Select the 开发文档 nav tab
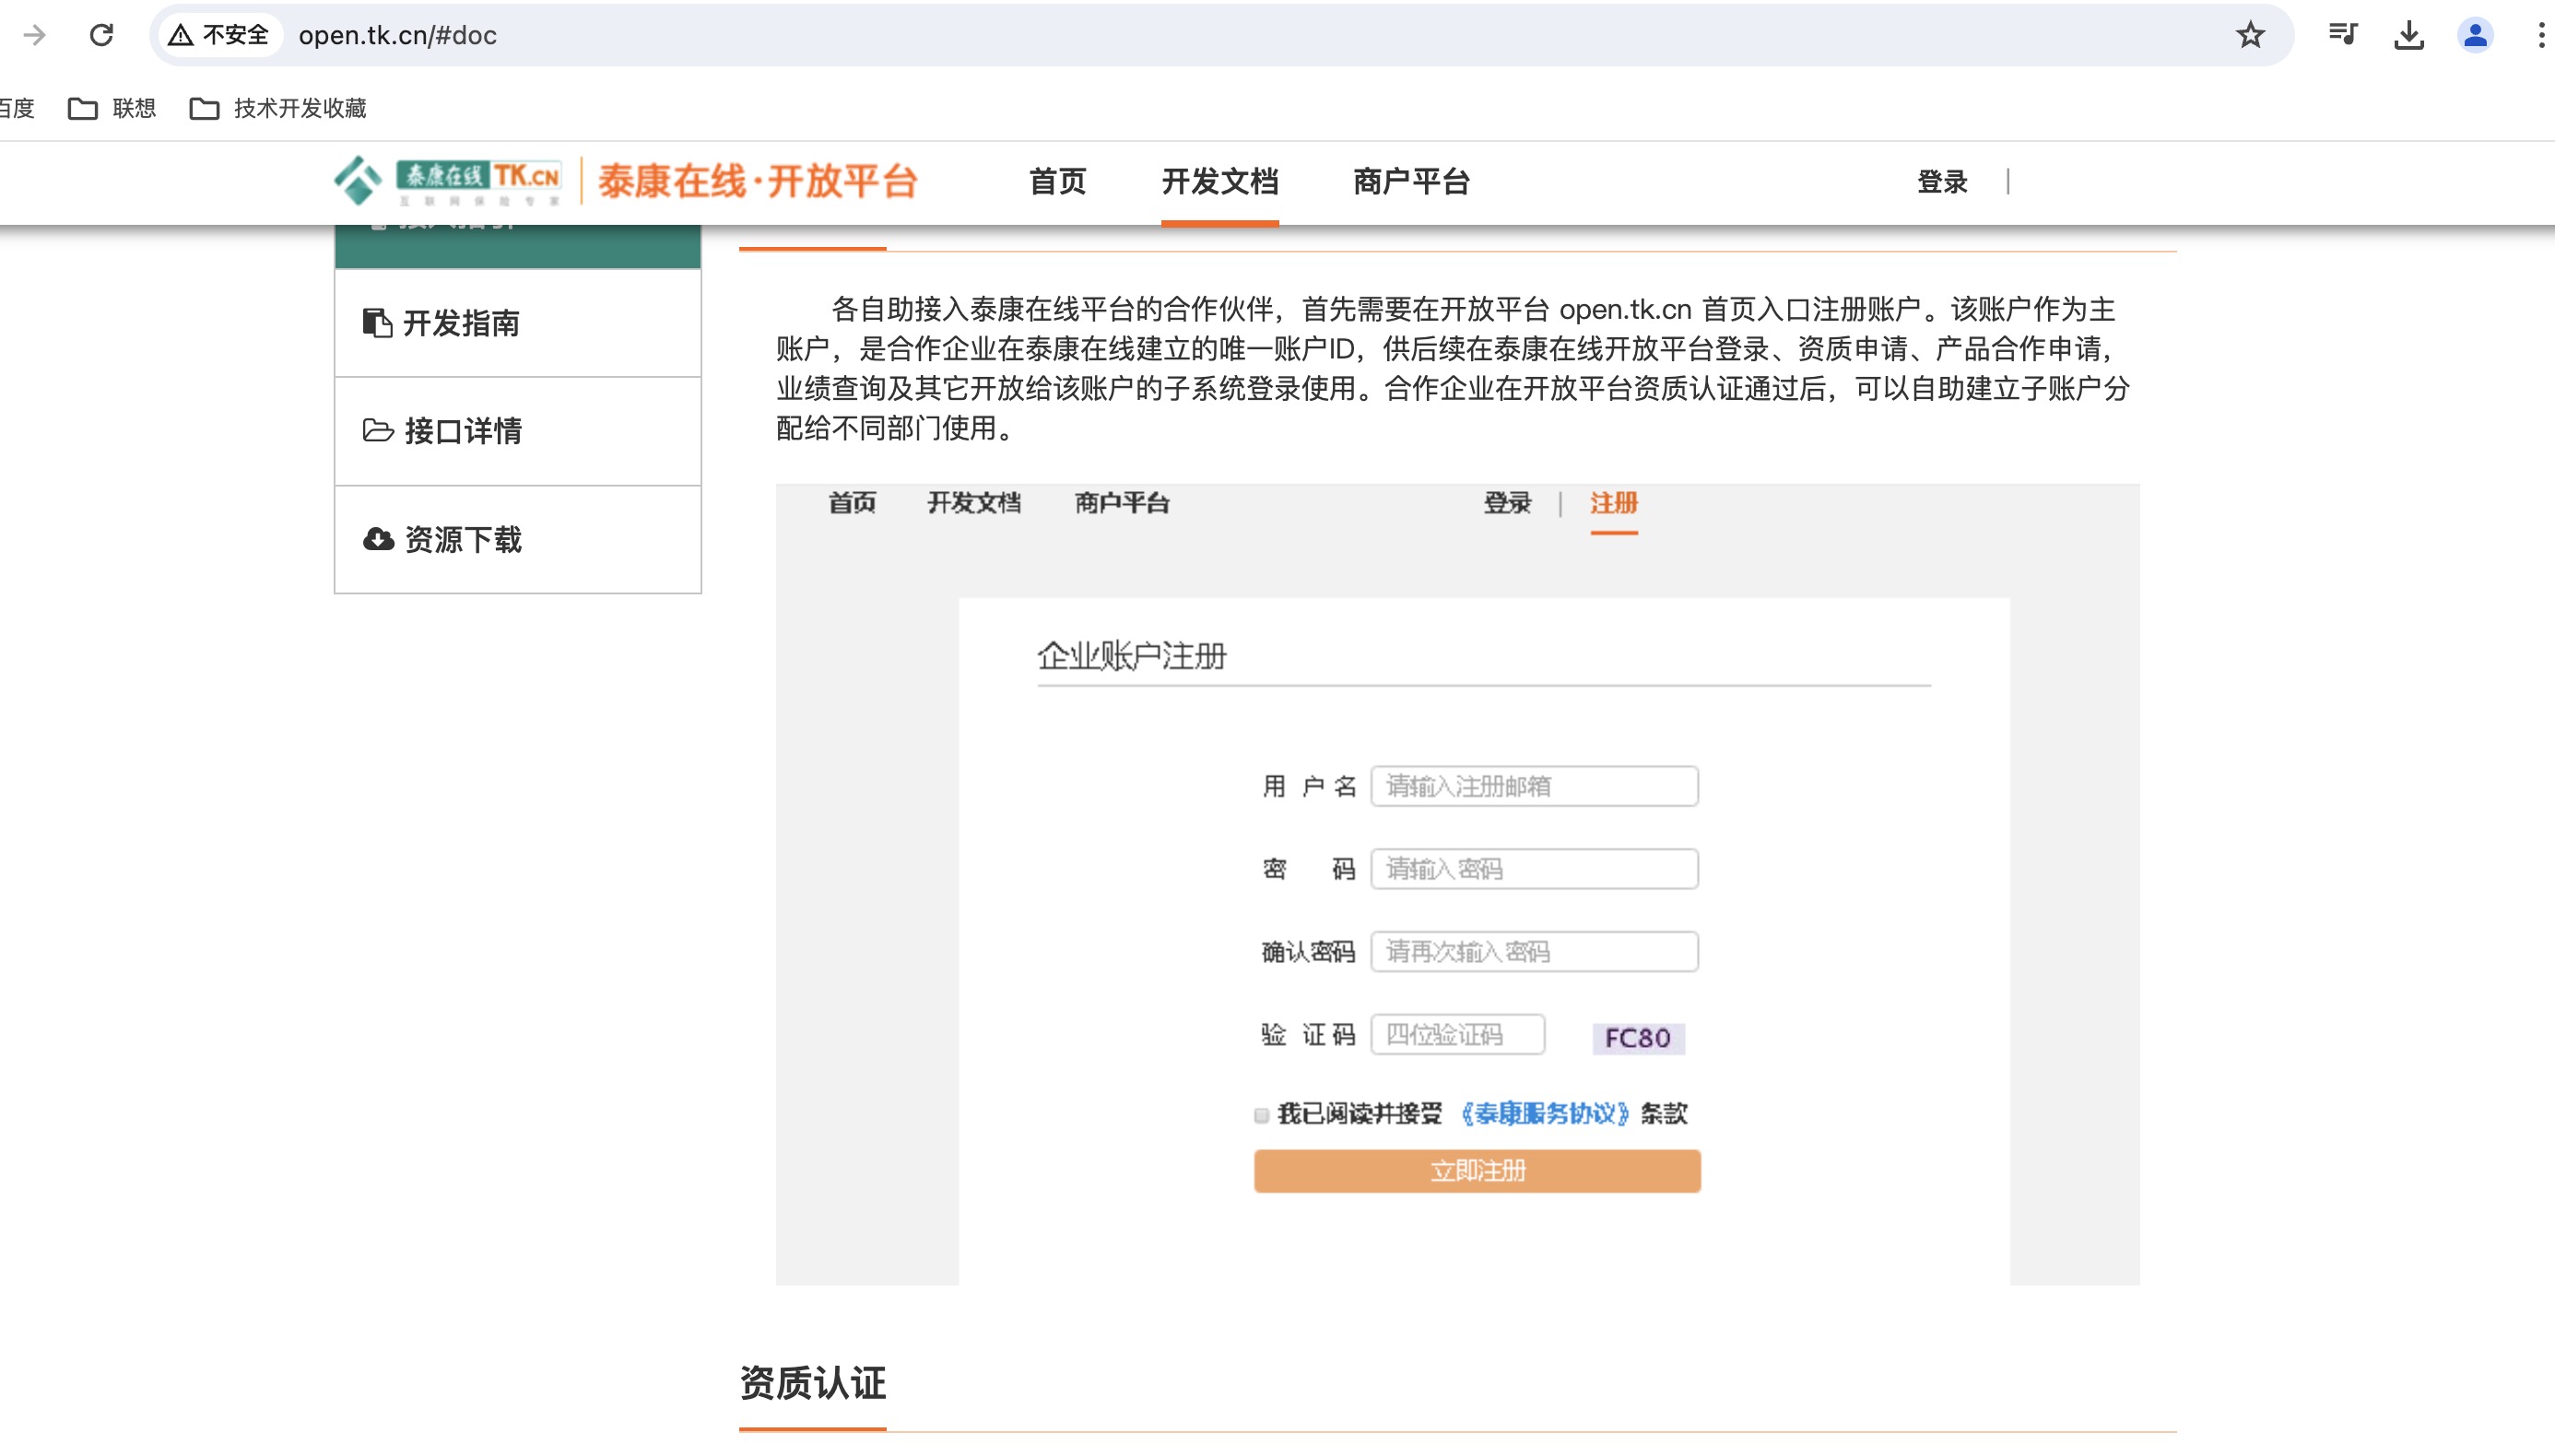Image resolution: width=2555 pixels, height=1456 pixels. [x=1220, y=182]
